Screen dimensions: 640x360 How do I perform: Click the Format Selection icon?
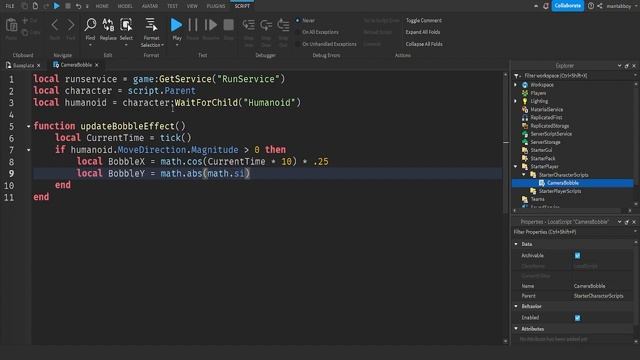coord(151,24)
